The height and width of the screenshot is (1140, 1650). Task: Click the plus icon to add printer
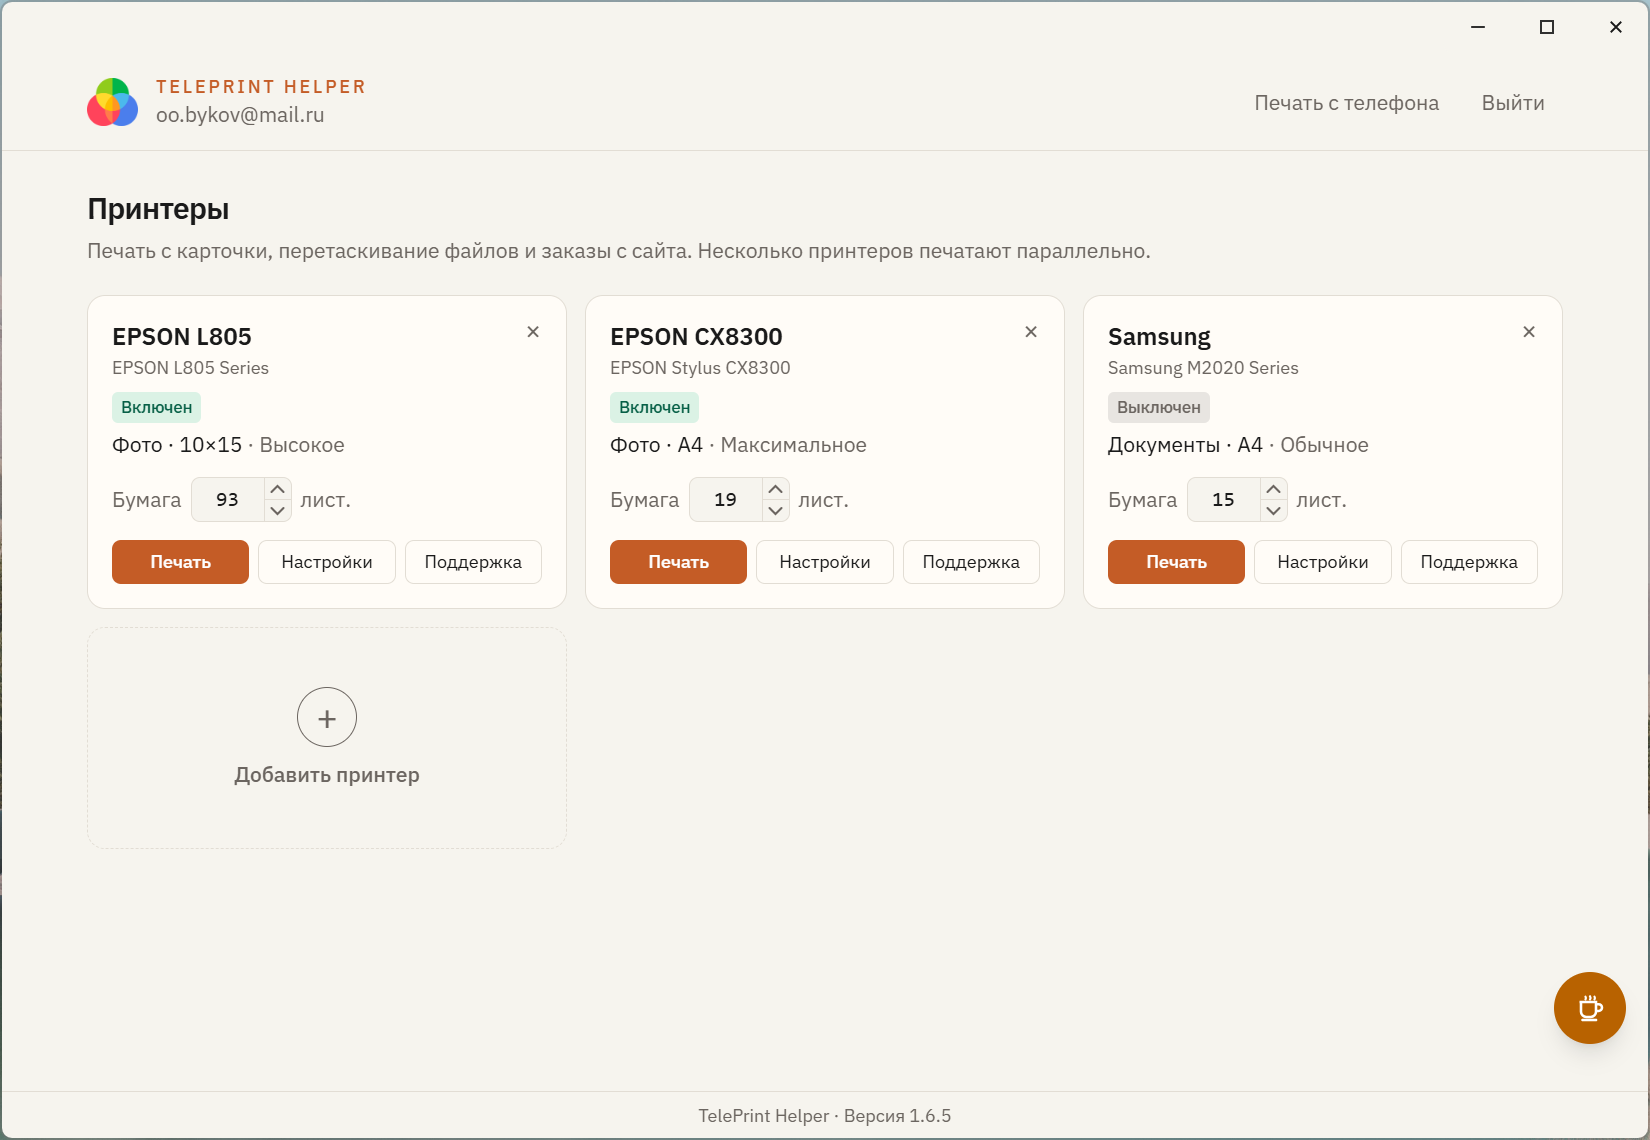tap(327, 717)
